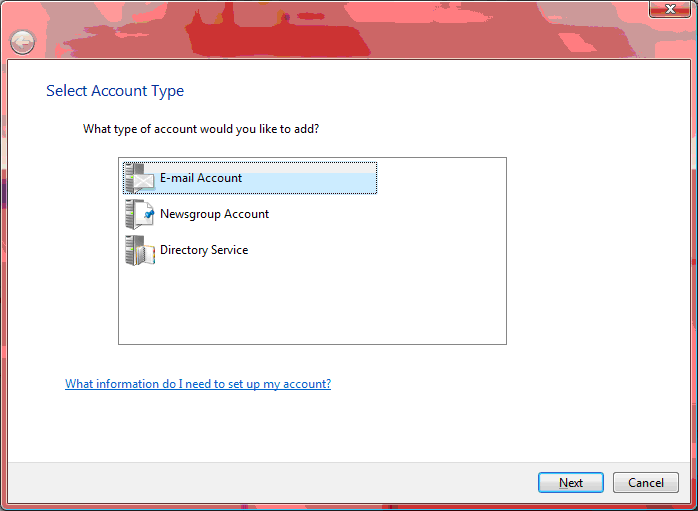Pick the Directory Service text label
The width and height of the screenshot is (698, 511).
coord(204,250)
